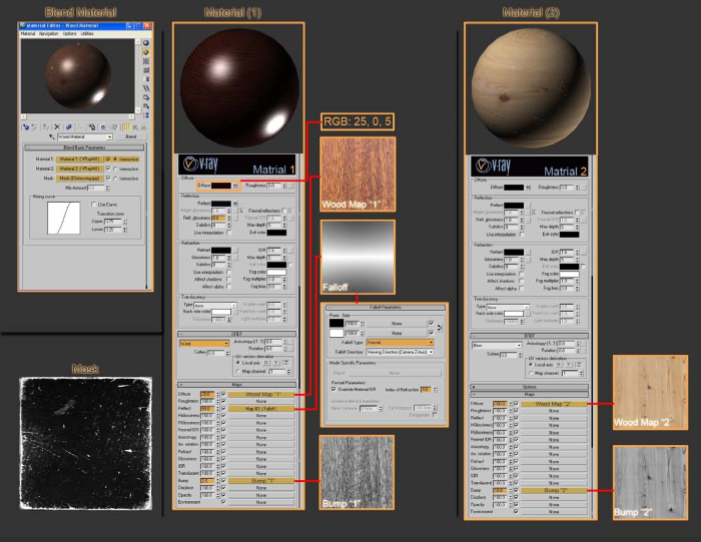Click the Blend material type button
The height and width of the screenshot is (542, 701).
click(x=131, y=137)
